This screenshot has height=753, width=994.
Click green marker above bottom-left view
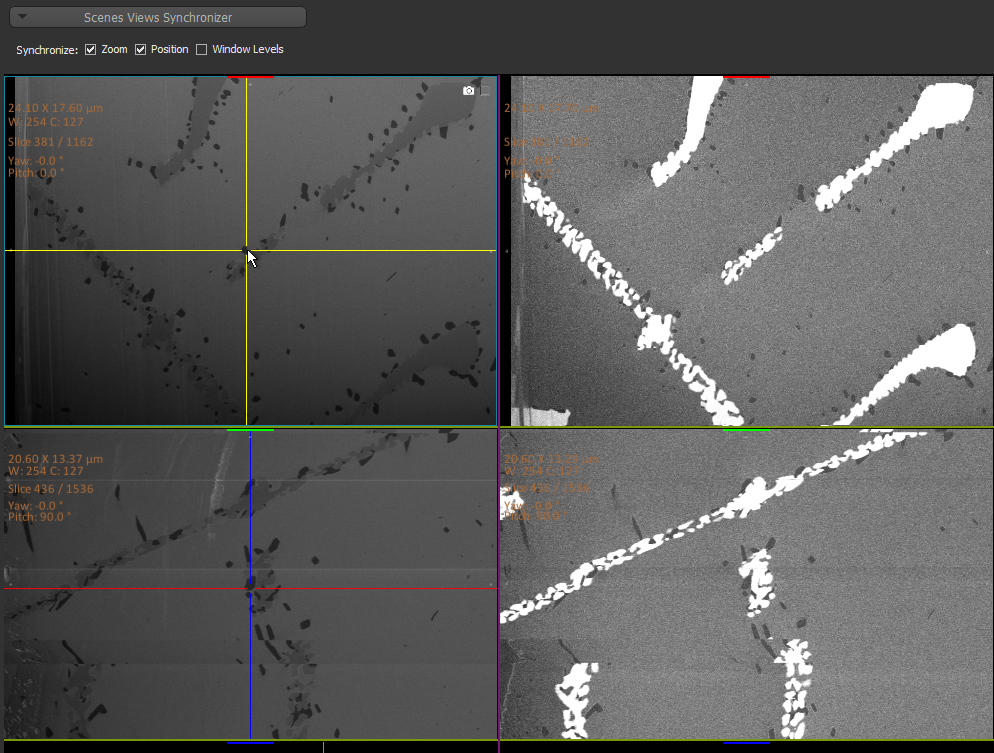(x=250, y=430)
